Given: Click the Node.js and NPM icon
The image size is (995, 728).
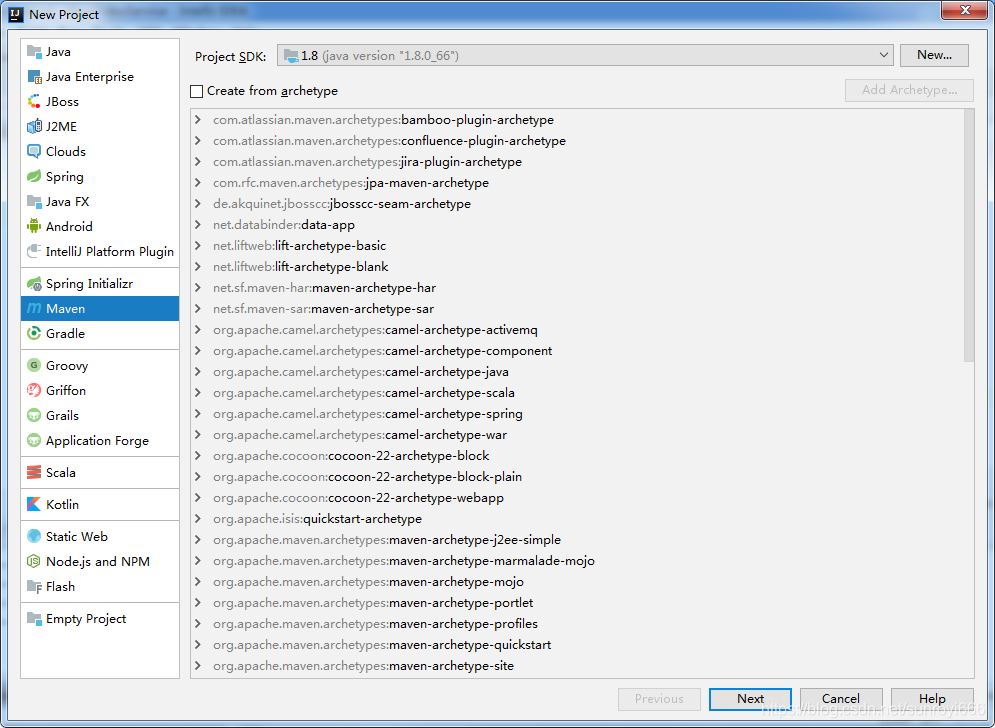Looking at the screenshot, I should point(34,562).
